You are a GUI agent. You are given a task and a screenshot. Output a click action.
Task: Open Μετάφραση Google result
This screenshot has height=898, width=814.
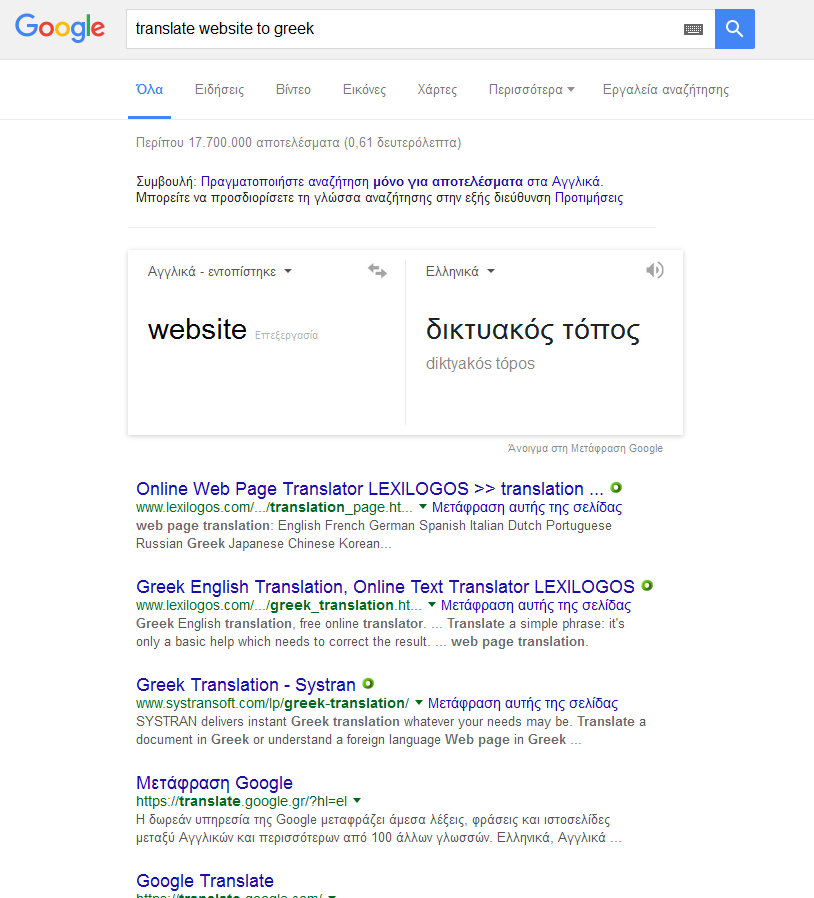[x=214, y=782]
